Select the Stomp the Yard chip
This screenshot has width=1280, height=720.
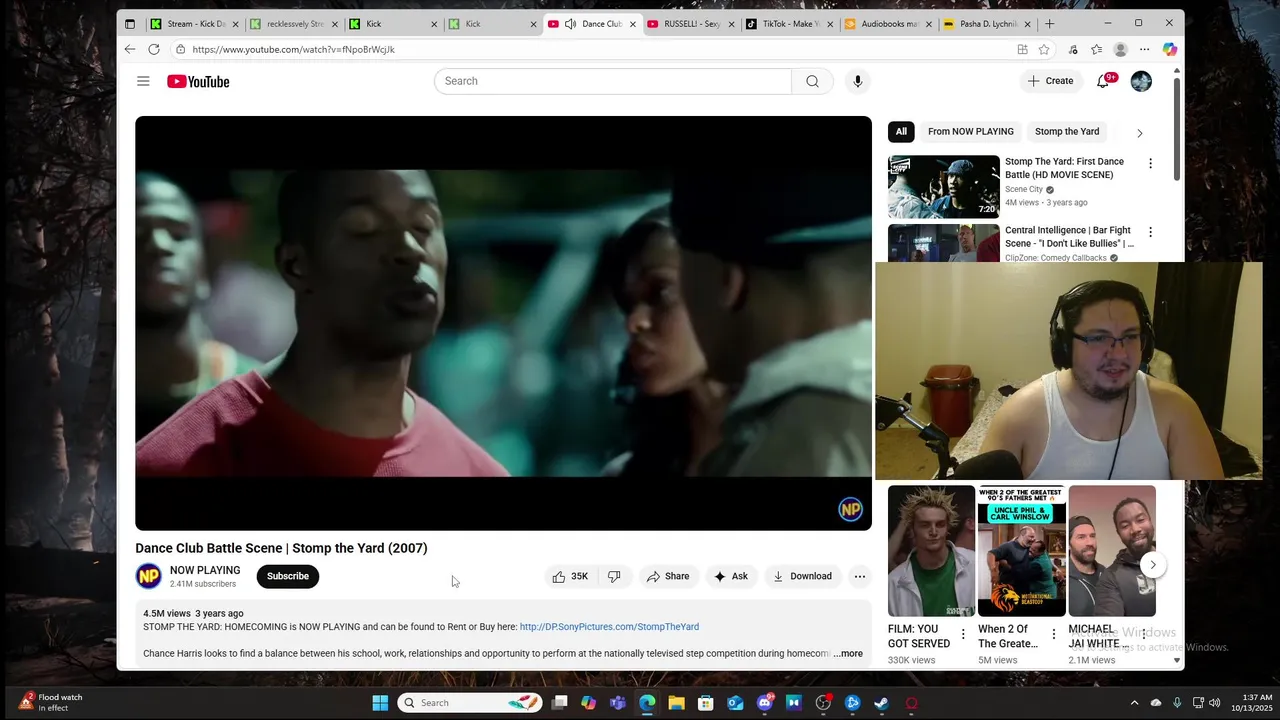tap(1067, 132)
